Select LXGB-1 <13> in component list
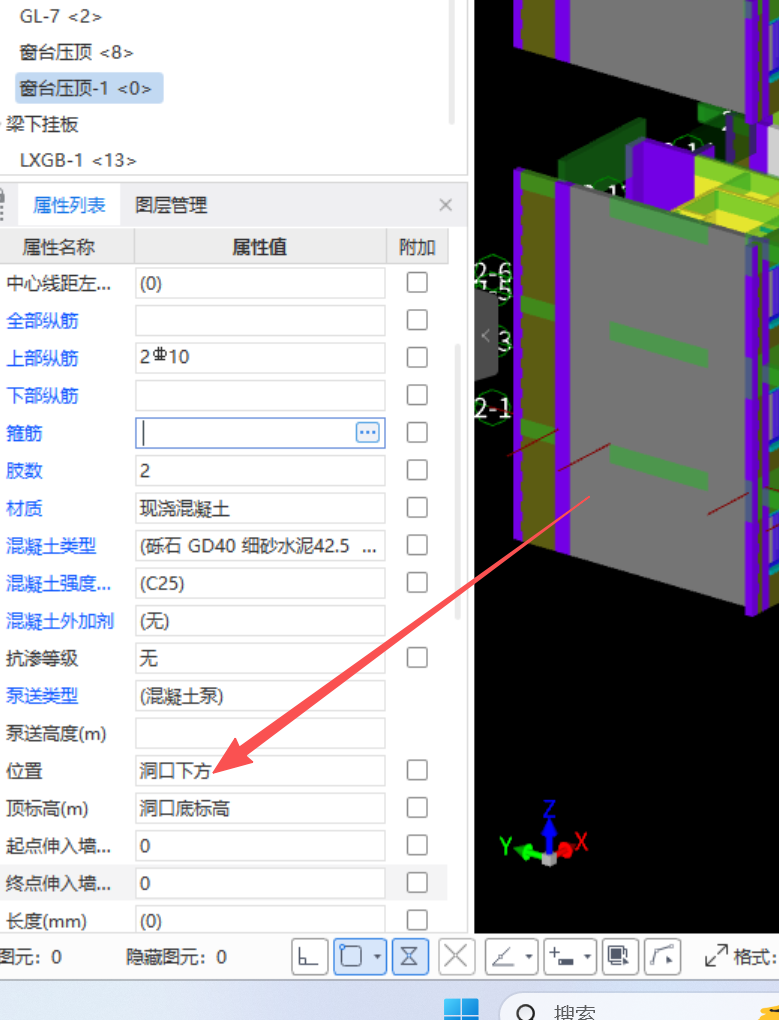Image resolution: width=779 pixels, height=1020 pixels. click(78, 160)
